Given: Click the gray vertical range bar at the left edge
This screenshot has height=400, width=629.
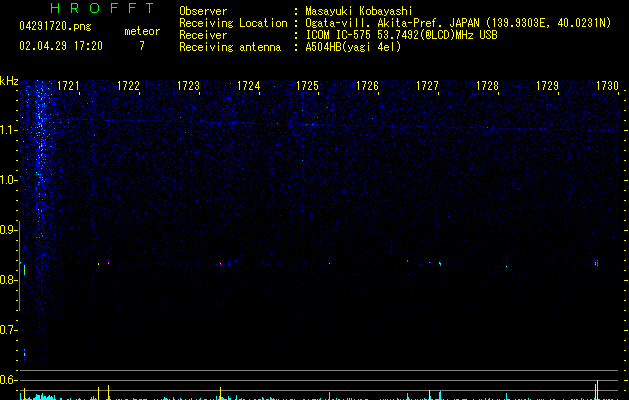Looking at the screenshot, I should tap(20, 266).
